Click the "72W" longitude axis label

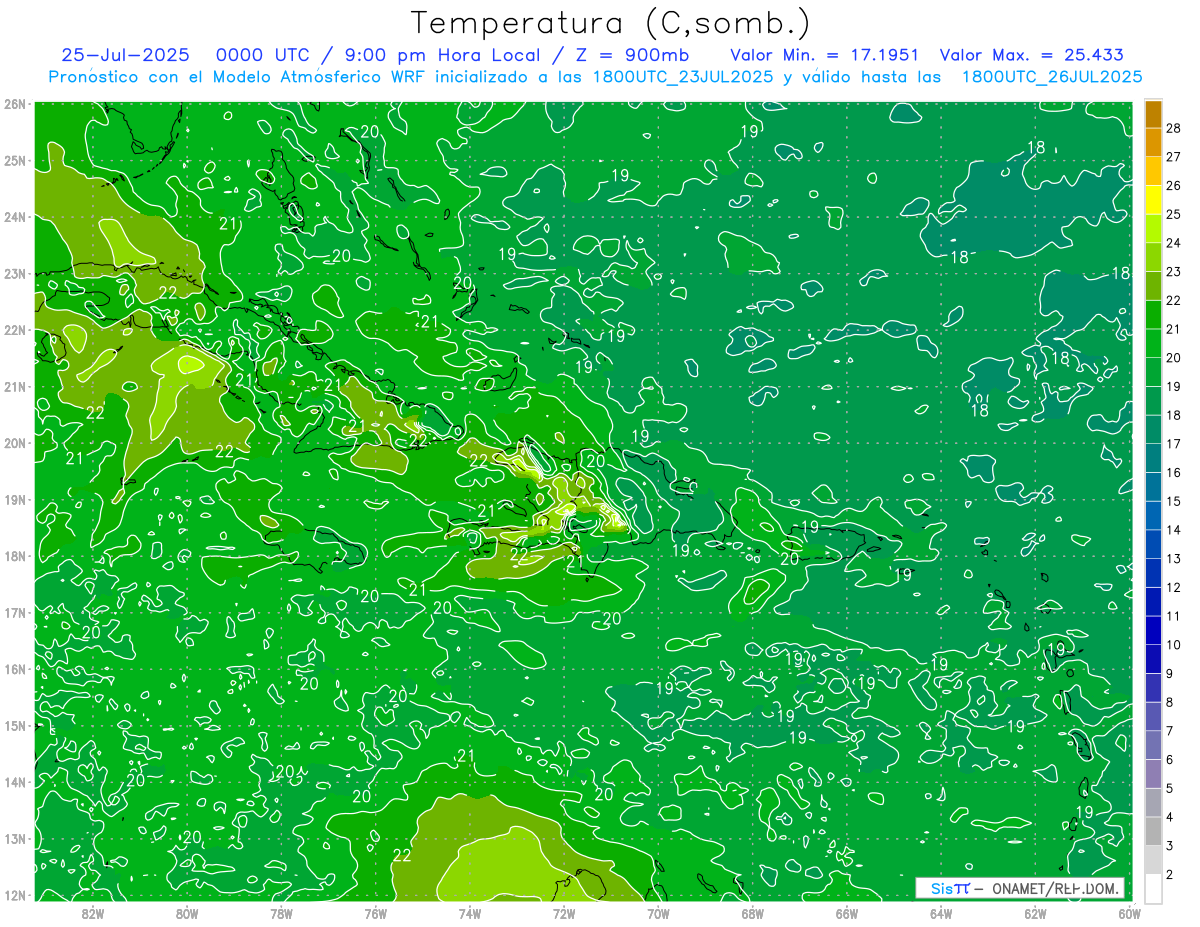[x=564, y=912]
